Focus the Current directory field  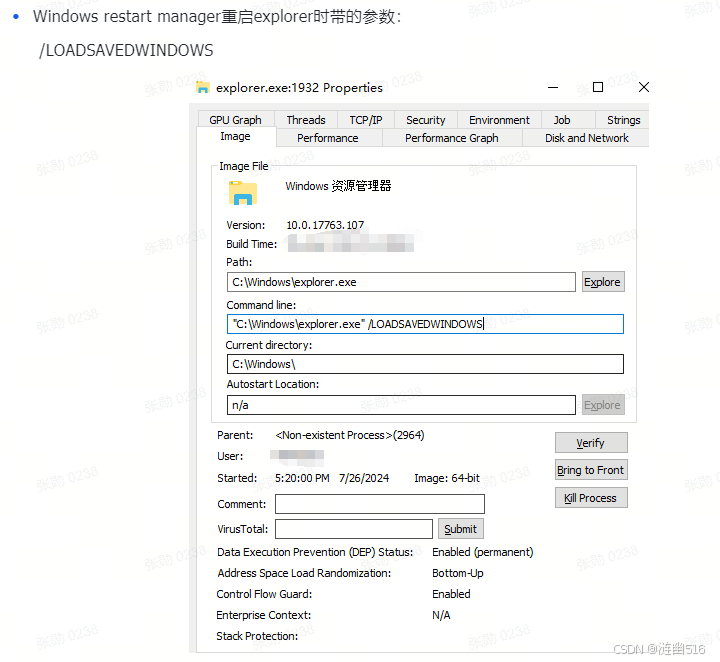[x=425, y=364]
